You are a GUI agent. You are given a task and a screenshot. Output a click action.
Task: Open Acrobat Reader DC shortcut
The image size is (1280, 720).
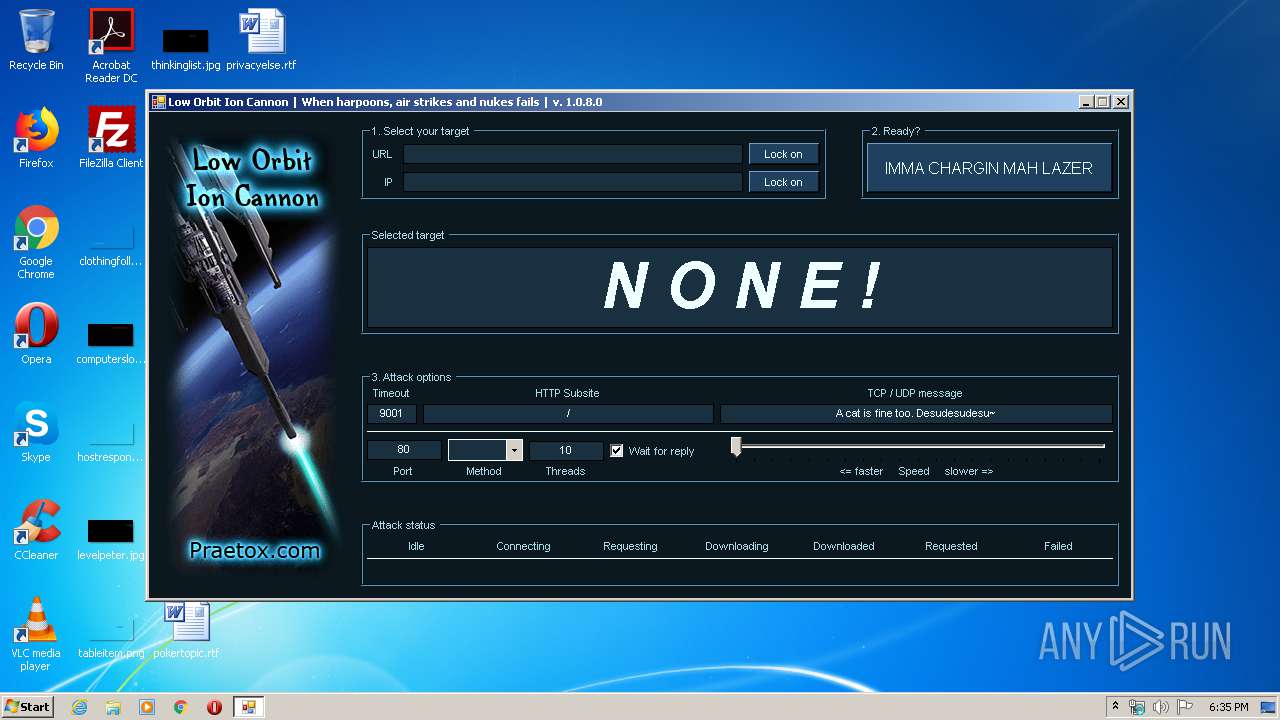point(111,46)
